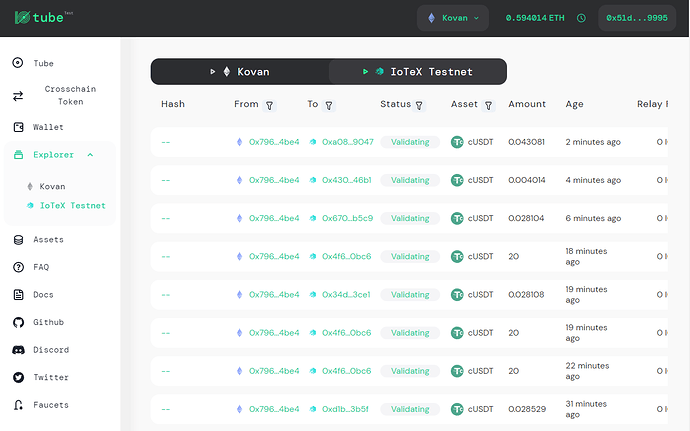Click the 0.594014 ETH balance
This screenshot has width=690, height=431.
point(535,18)
